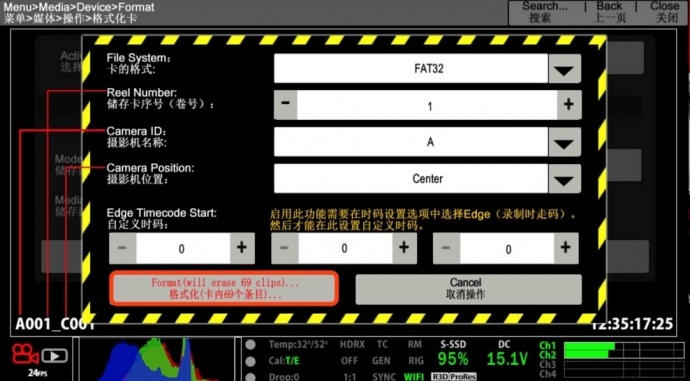Increase the Reel Number with plus
The image size is (690, 381).
point(569,105)
